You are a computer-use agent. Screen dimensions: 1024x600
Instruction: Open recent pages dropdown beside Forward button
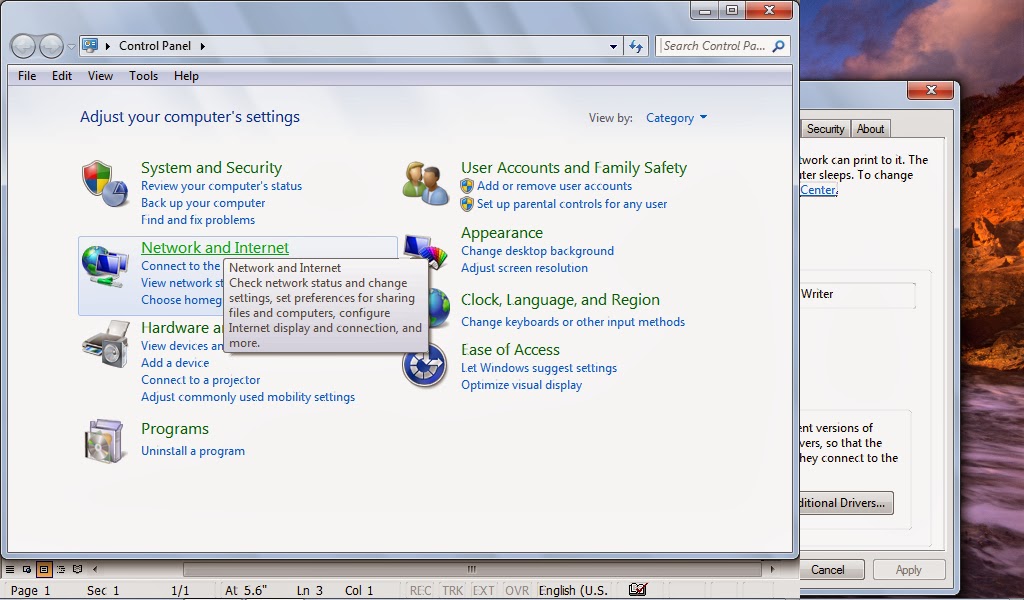click(x=71, y=46)
